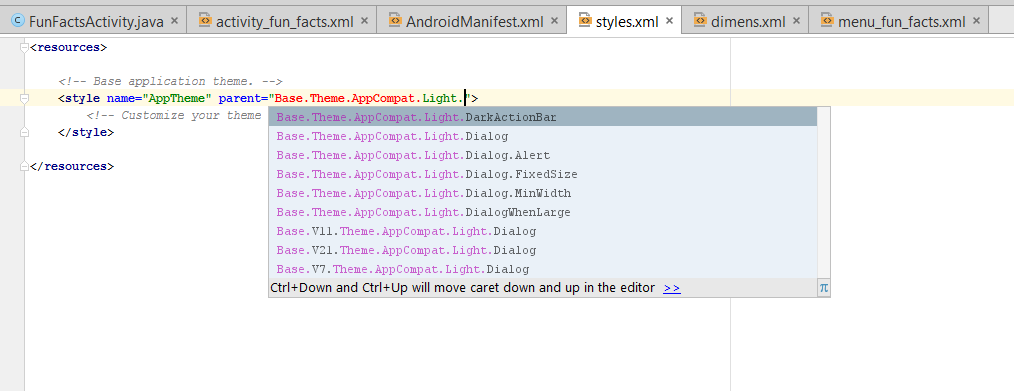Click fold marker at closing resources tag
The width and height of the screenshot is (1014, 391).
(25, 166)
